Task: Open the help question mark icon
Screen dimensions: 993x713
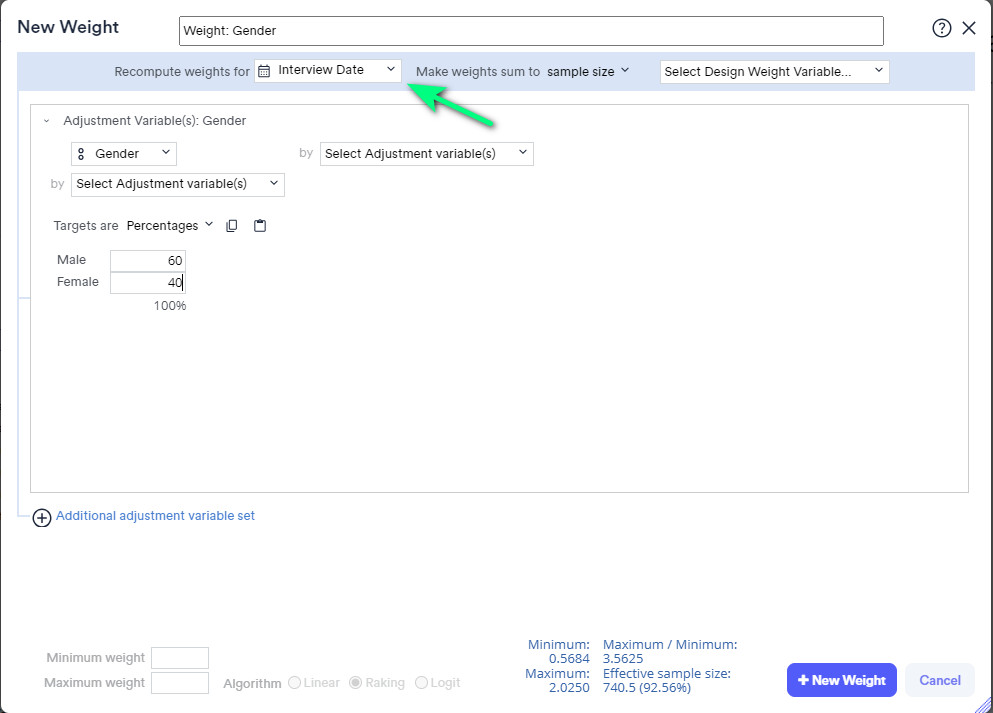Action: [941, 28]
